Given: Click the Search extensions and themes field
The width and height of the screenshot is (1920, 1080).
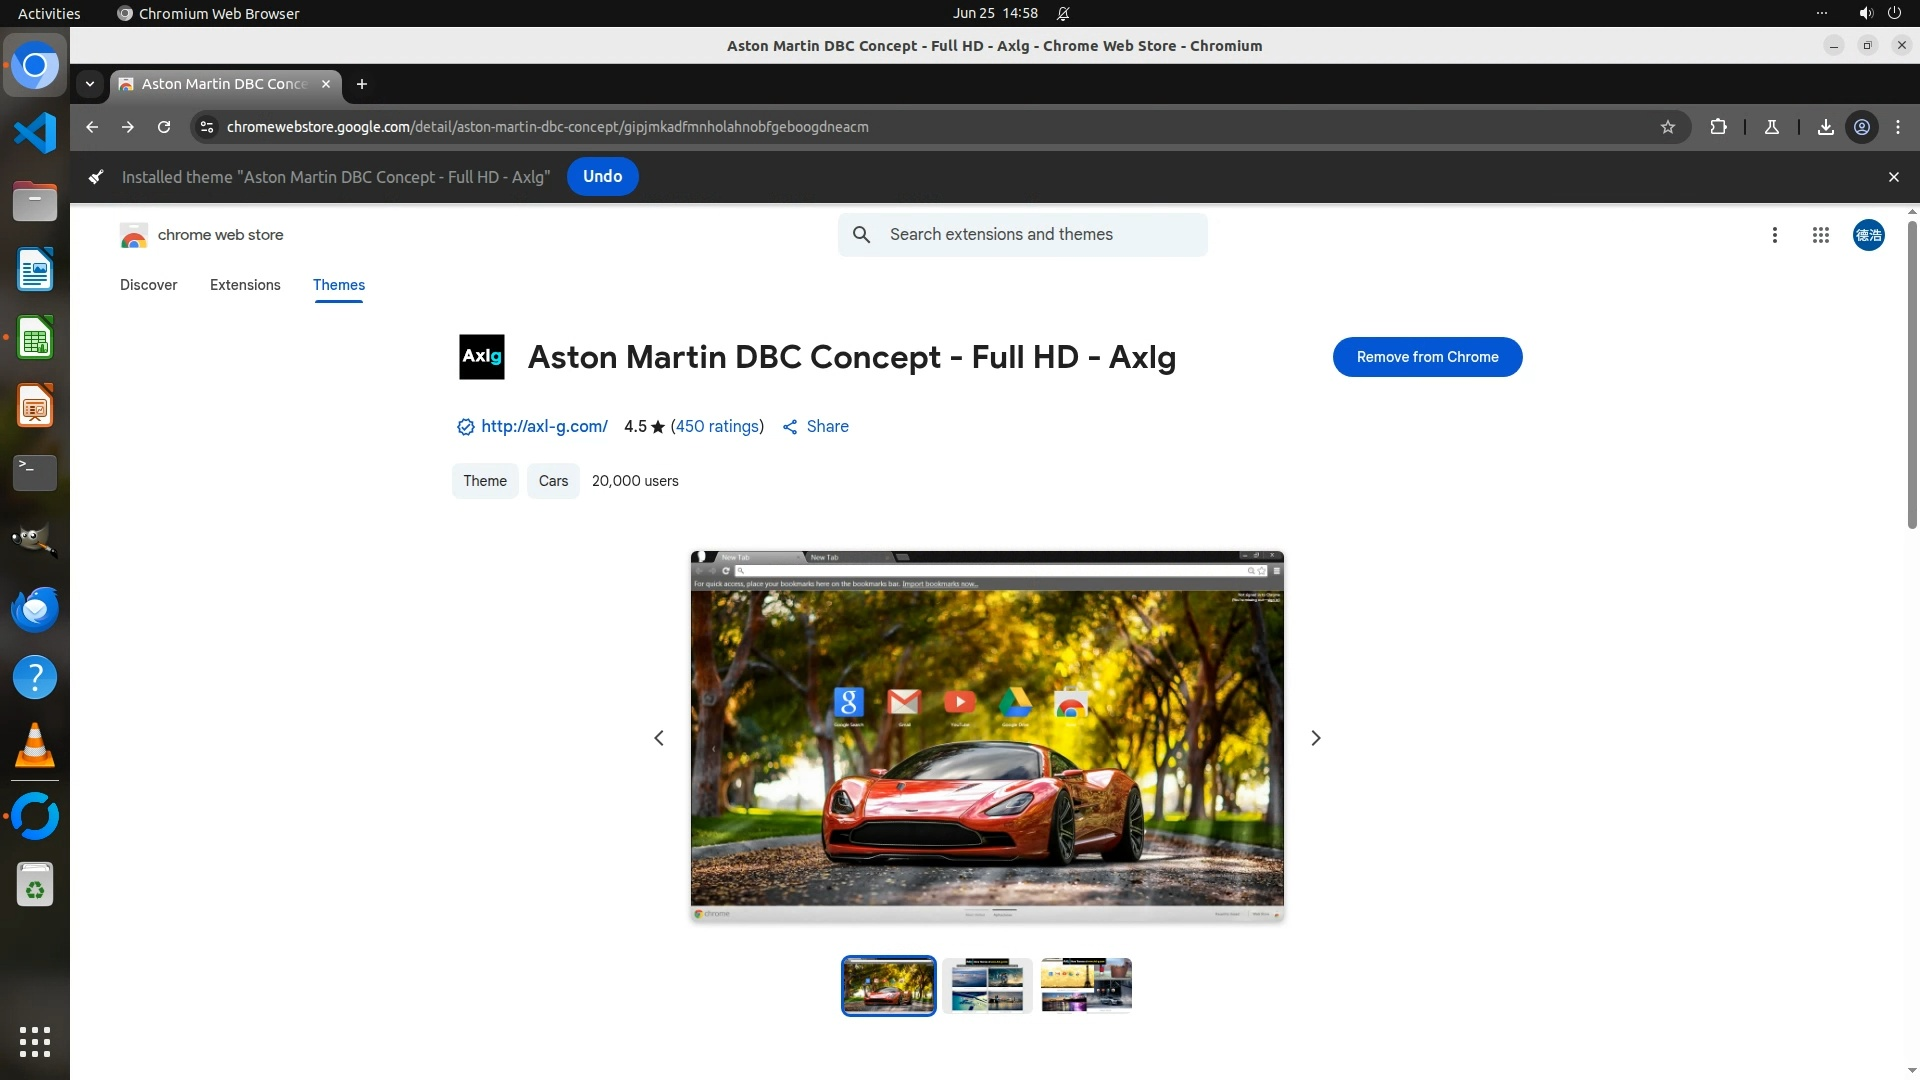Looking at the screenshot, I should 1040,235.
